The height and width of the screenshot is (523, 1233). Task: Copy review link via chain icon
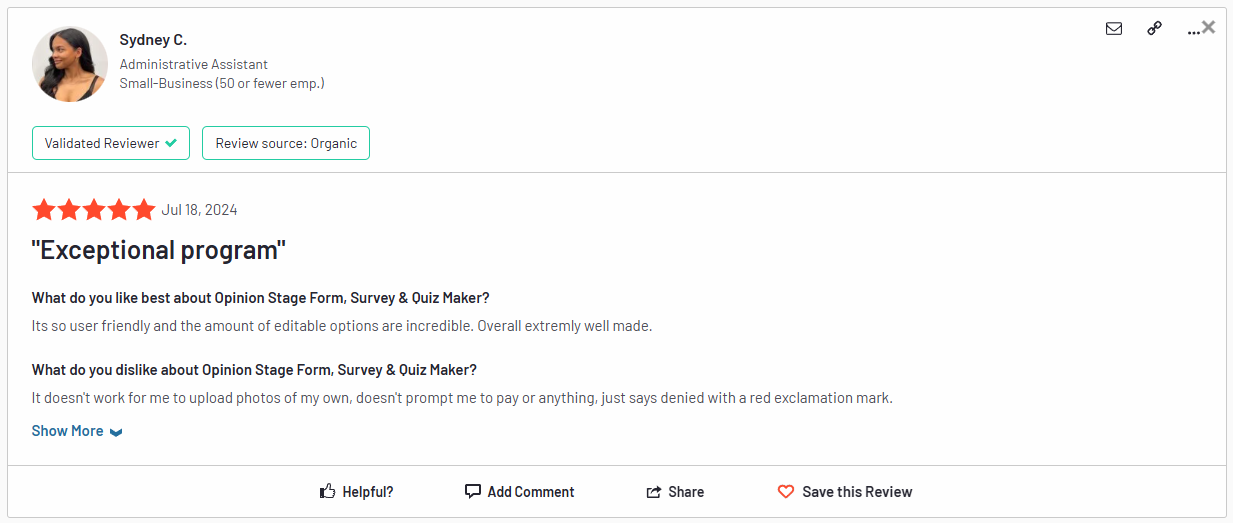pos(1155,29)
